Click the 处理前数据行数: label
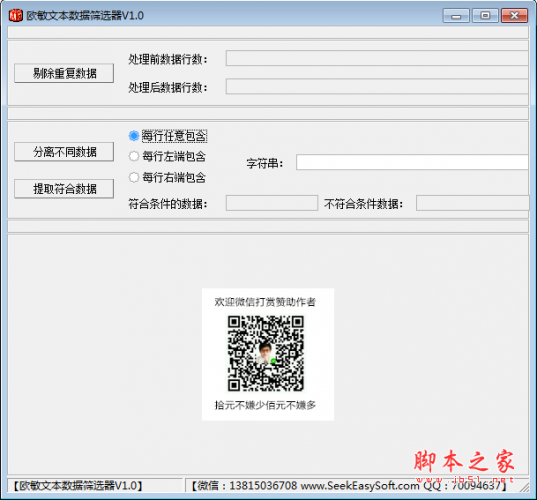Image resolution: width=537 pixels, height=500 pixels. (x=168, y=59)
